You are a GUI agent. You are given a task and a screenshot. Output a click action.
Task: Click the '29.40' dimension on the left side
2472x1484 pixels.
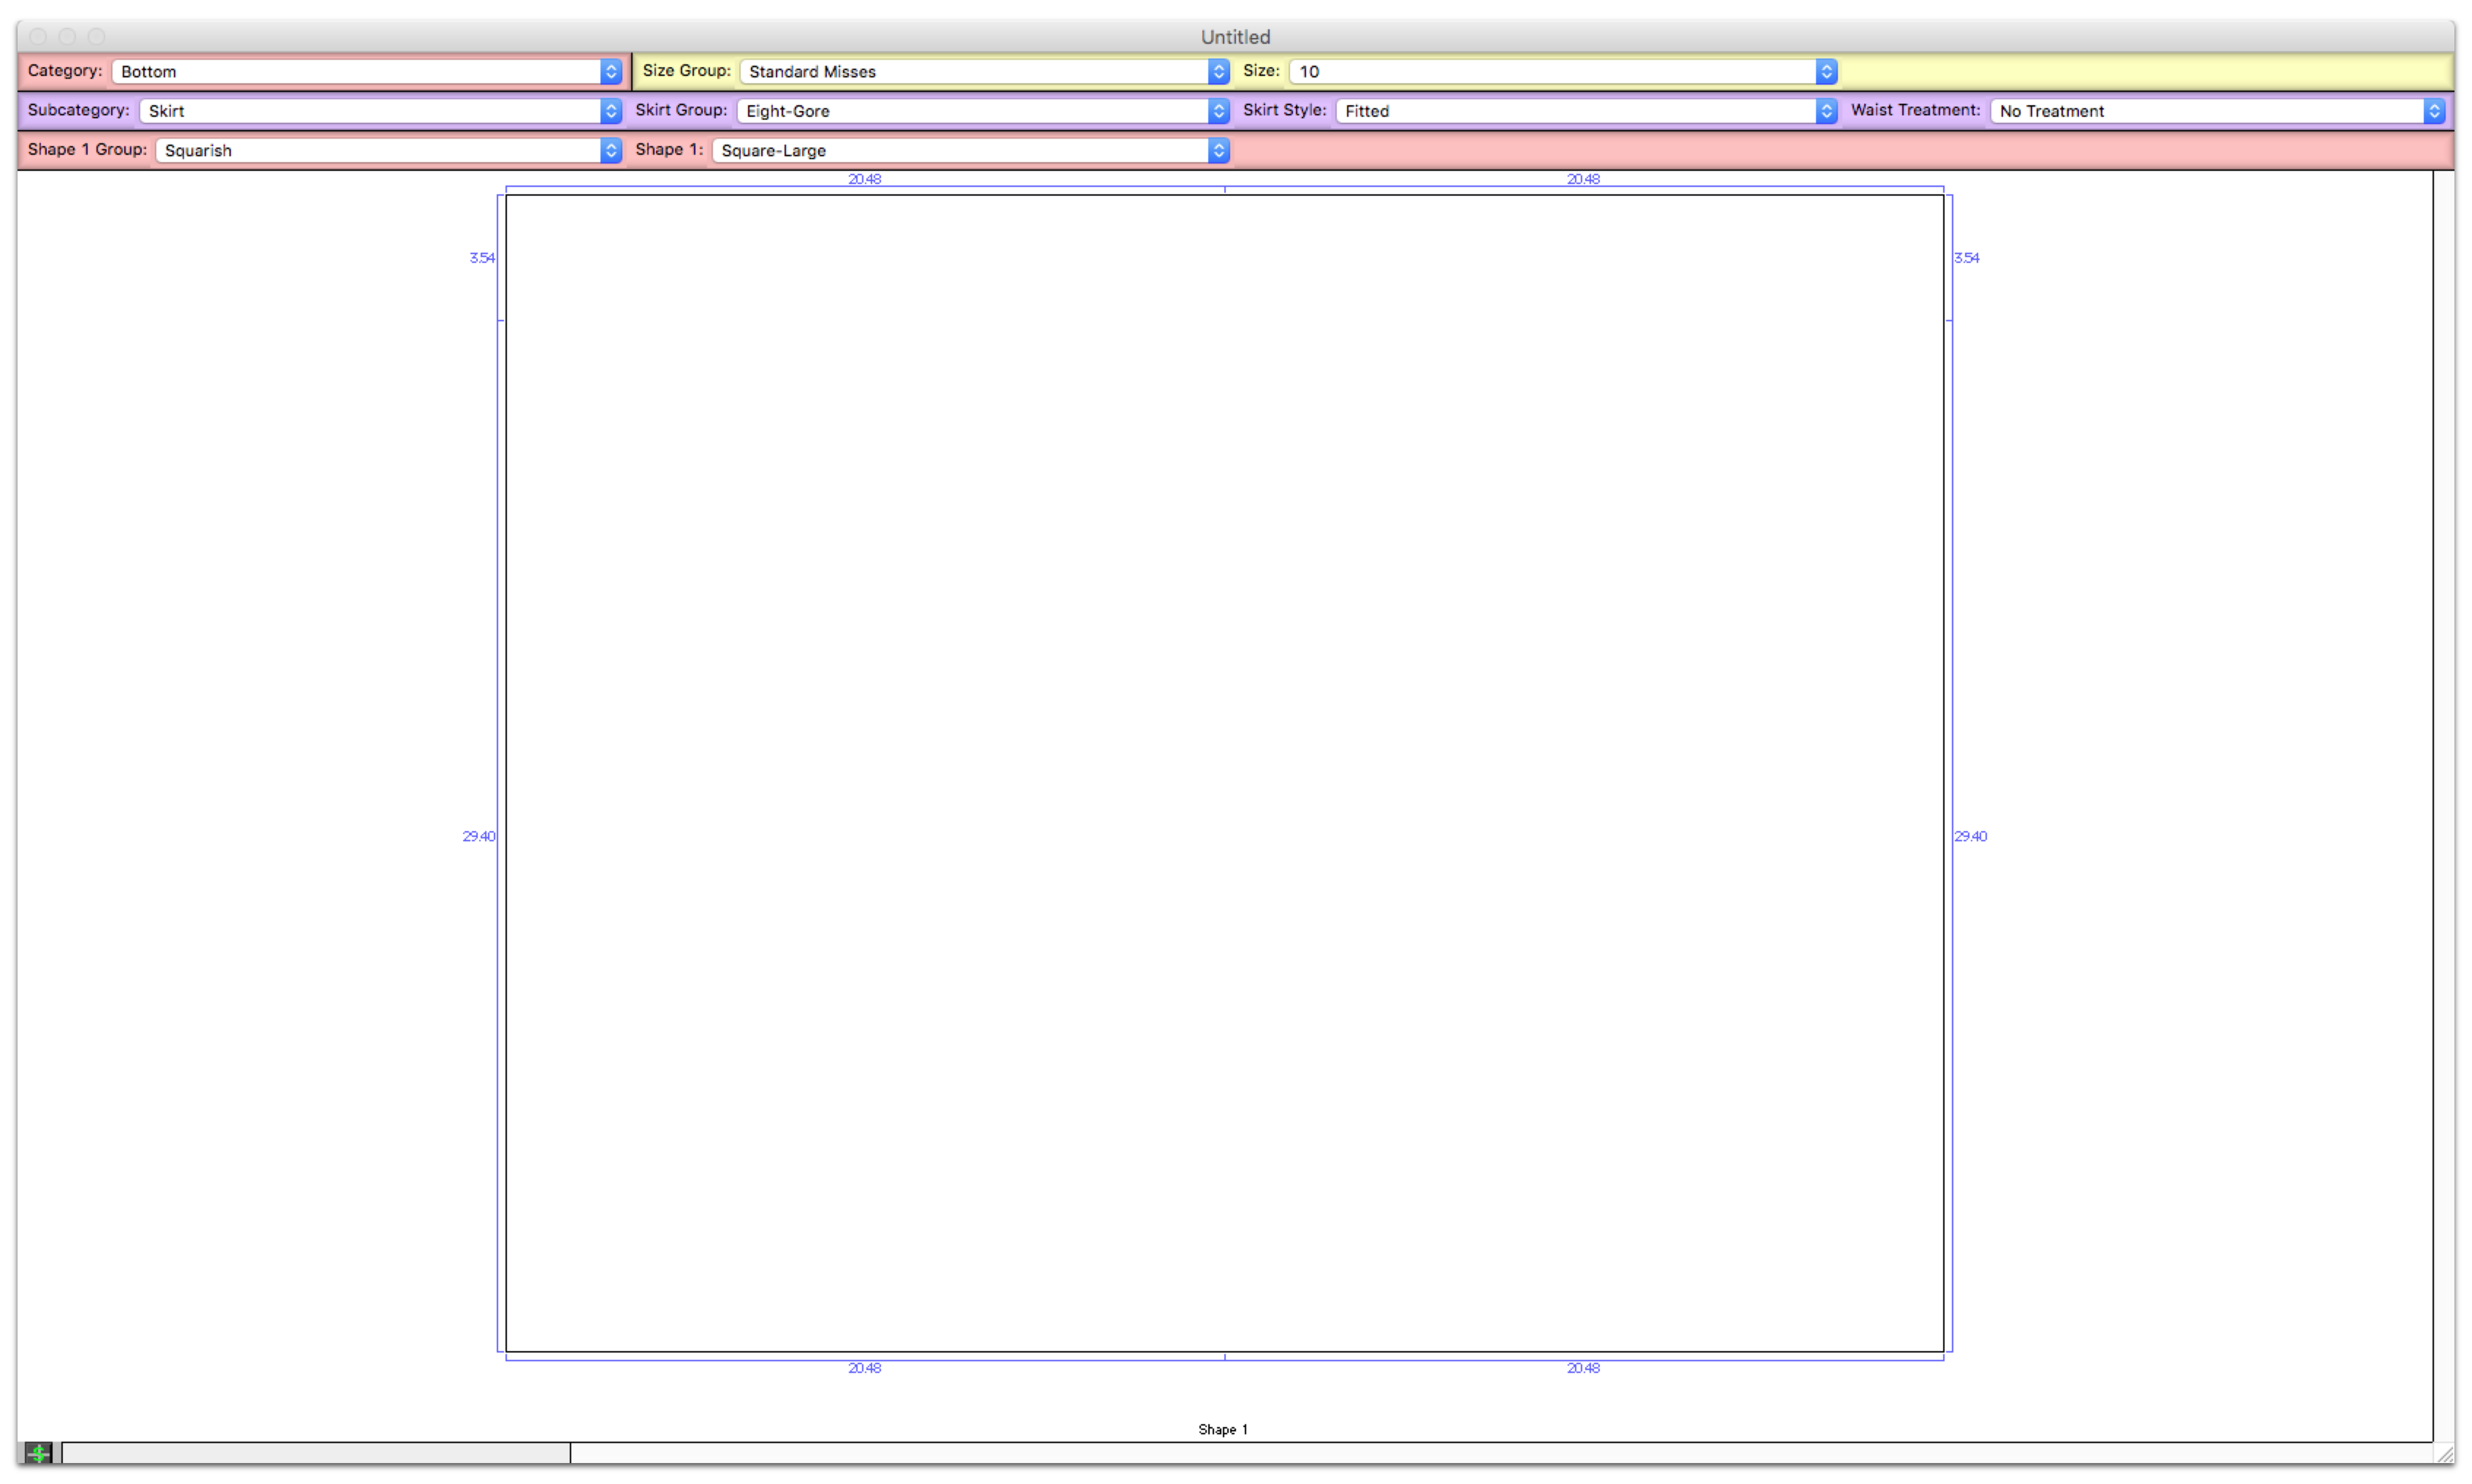click(478, 836)
